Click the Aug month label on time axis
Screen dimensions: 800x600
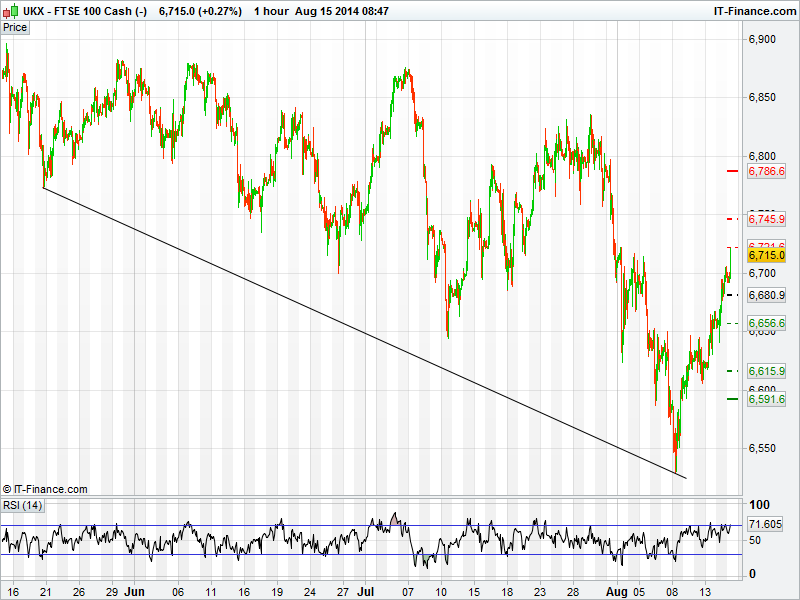[618, 591]
